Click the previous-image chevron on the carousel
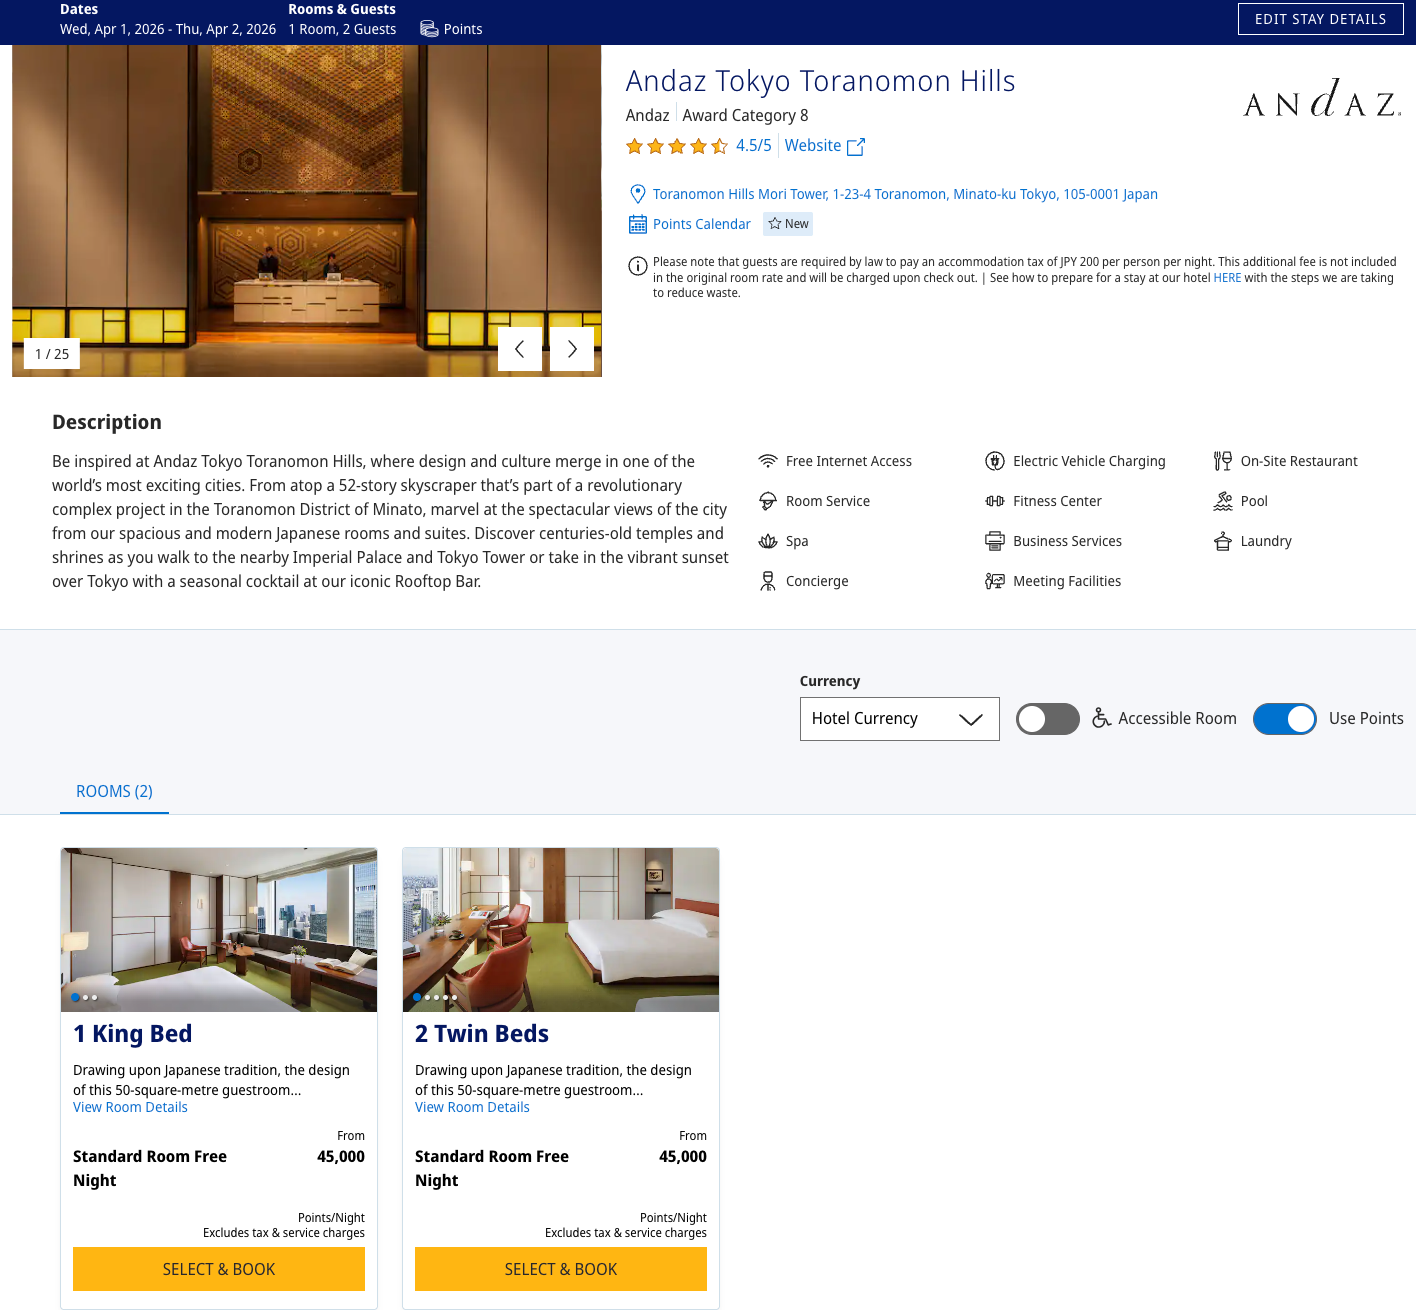This screenshot has width=1416, height=1310. coord(520,348)
